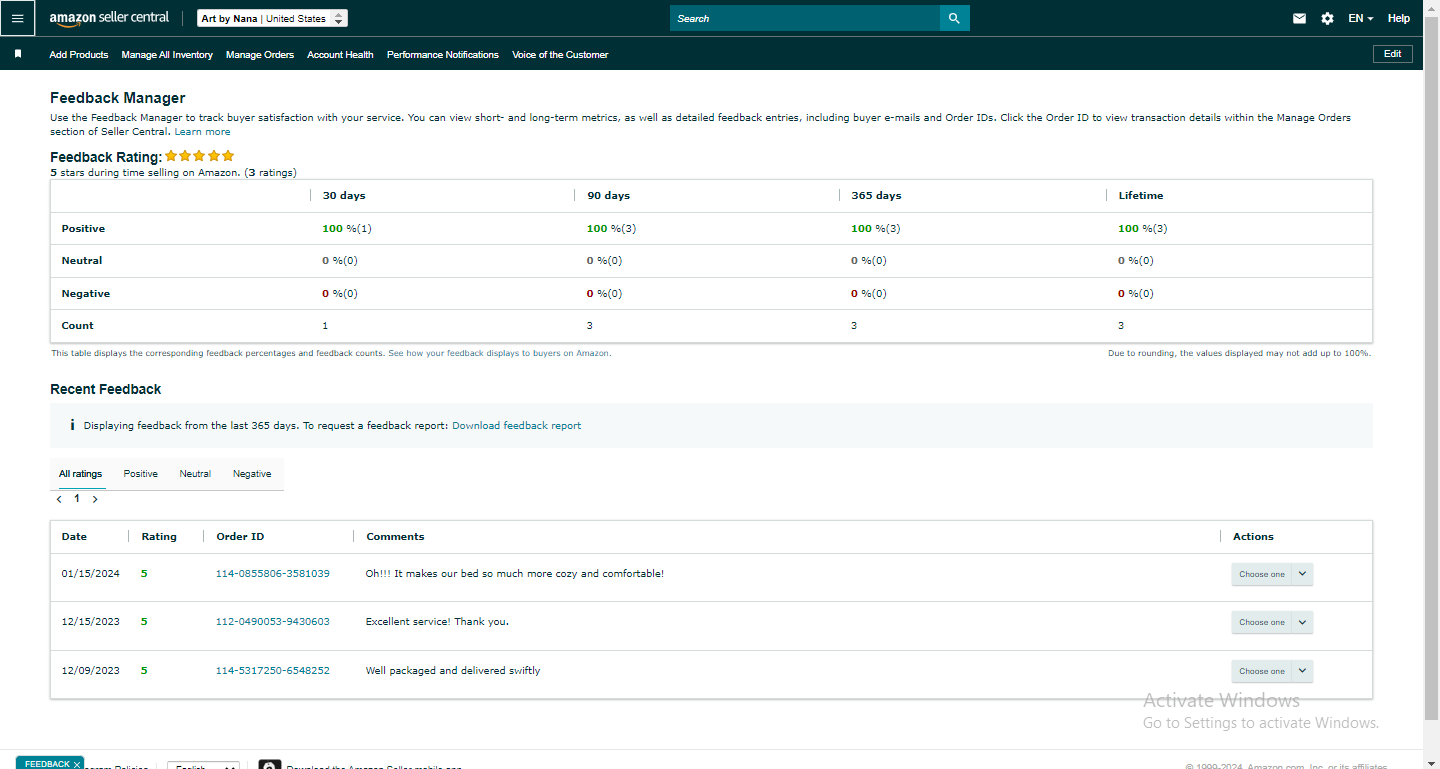Open the settings gear icon
1440x769 pixels.
pos(1327,18)
